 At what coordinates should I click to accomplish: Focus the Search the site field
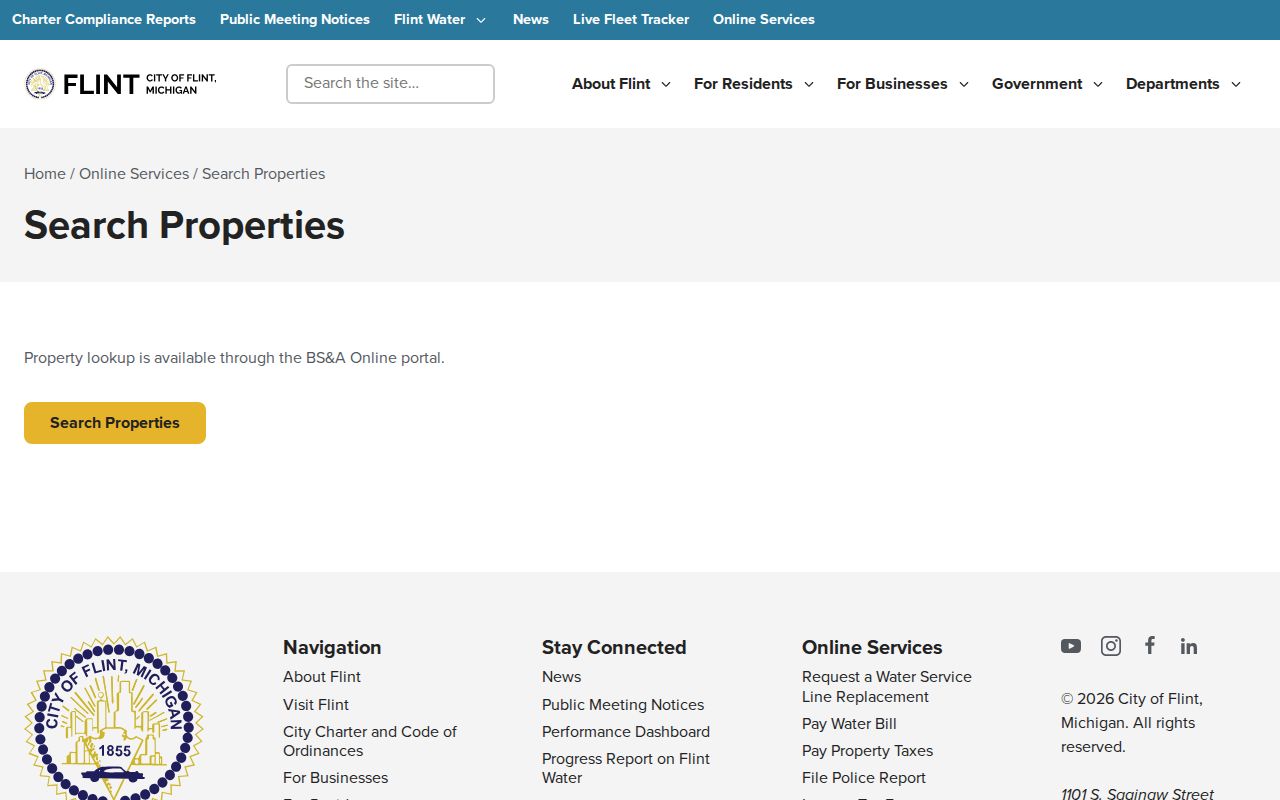pos(390,84)
